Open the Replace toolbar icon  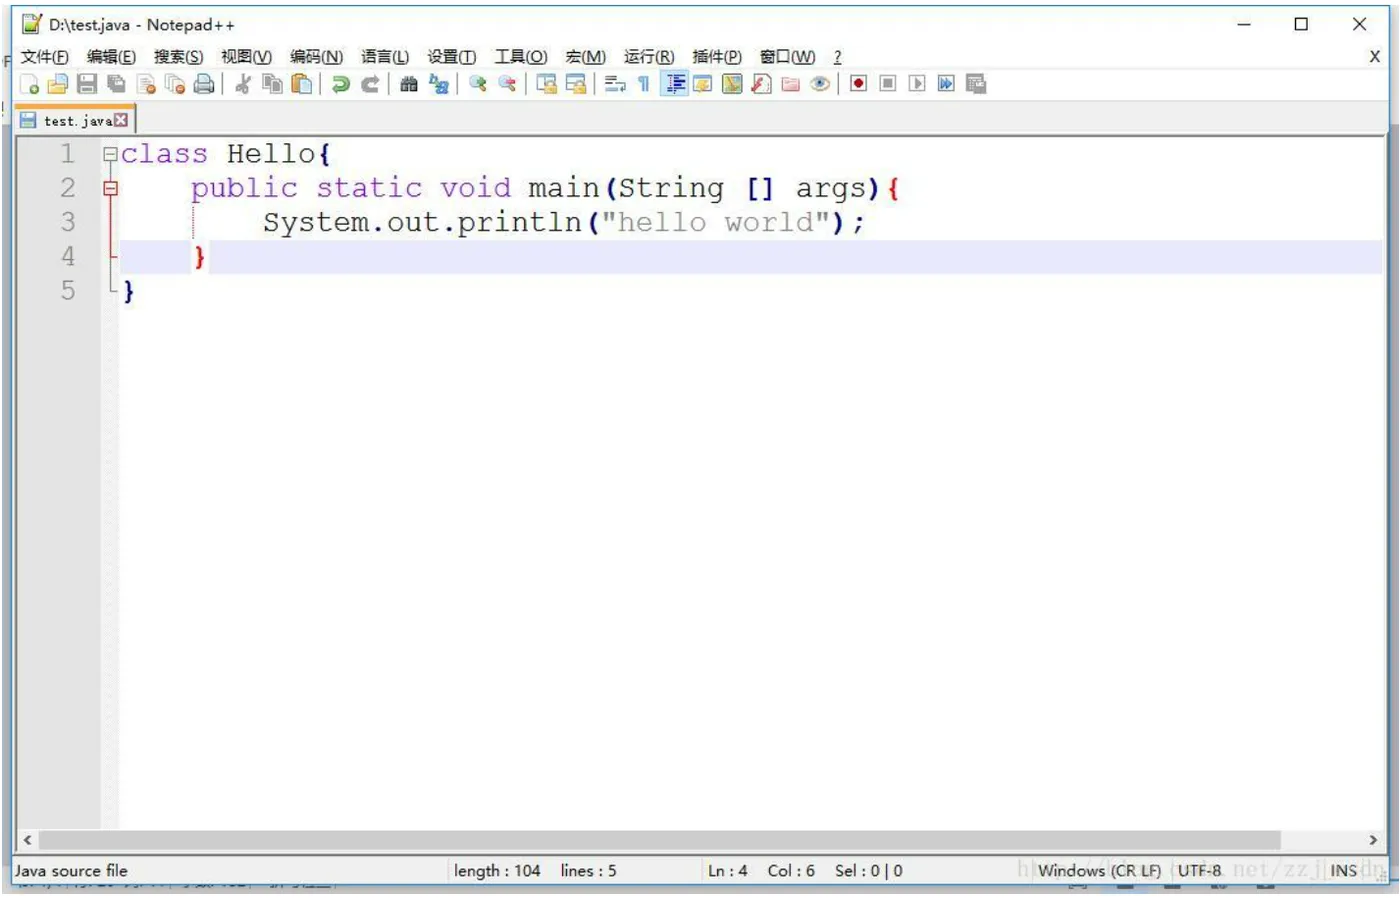[x=438, y=84]
